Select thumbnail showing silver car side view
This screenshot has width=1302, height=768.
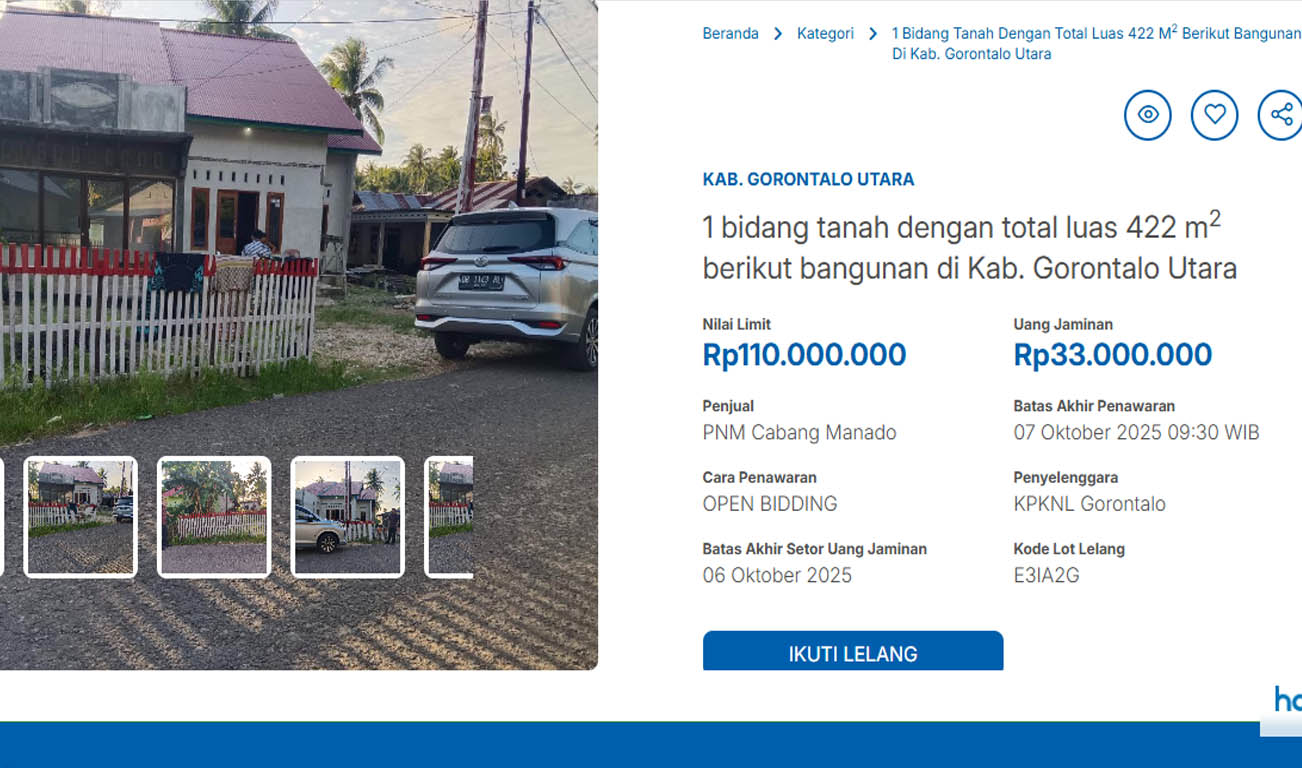click(347, 517)
